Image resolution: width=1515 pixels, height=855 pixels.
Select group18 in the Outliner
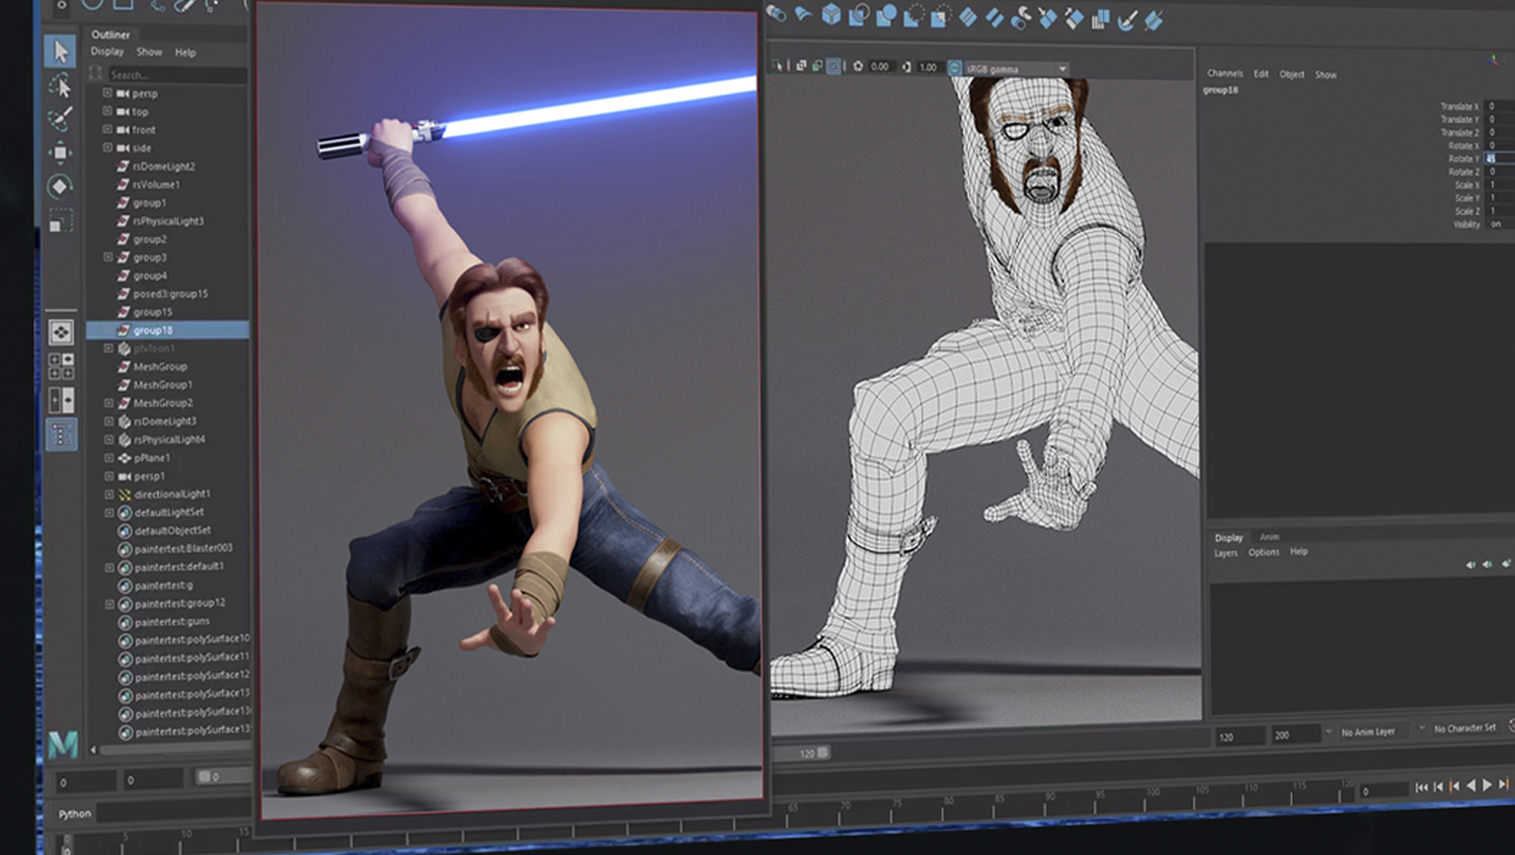coord(153,330)
